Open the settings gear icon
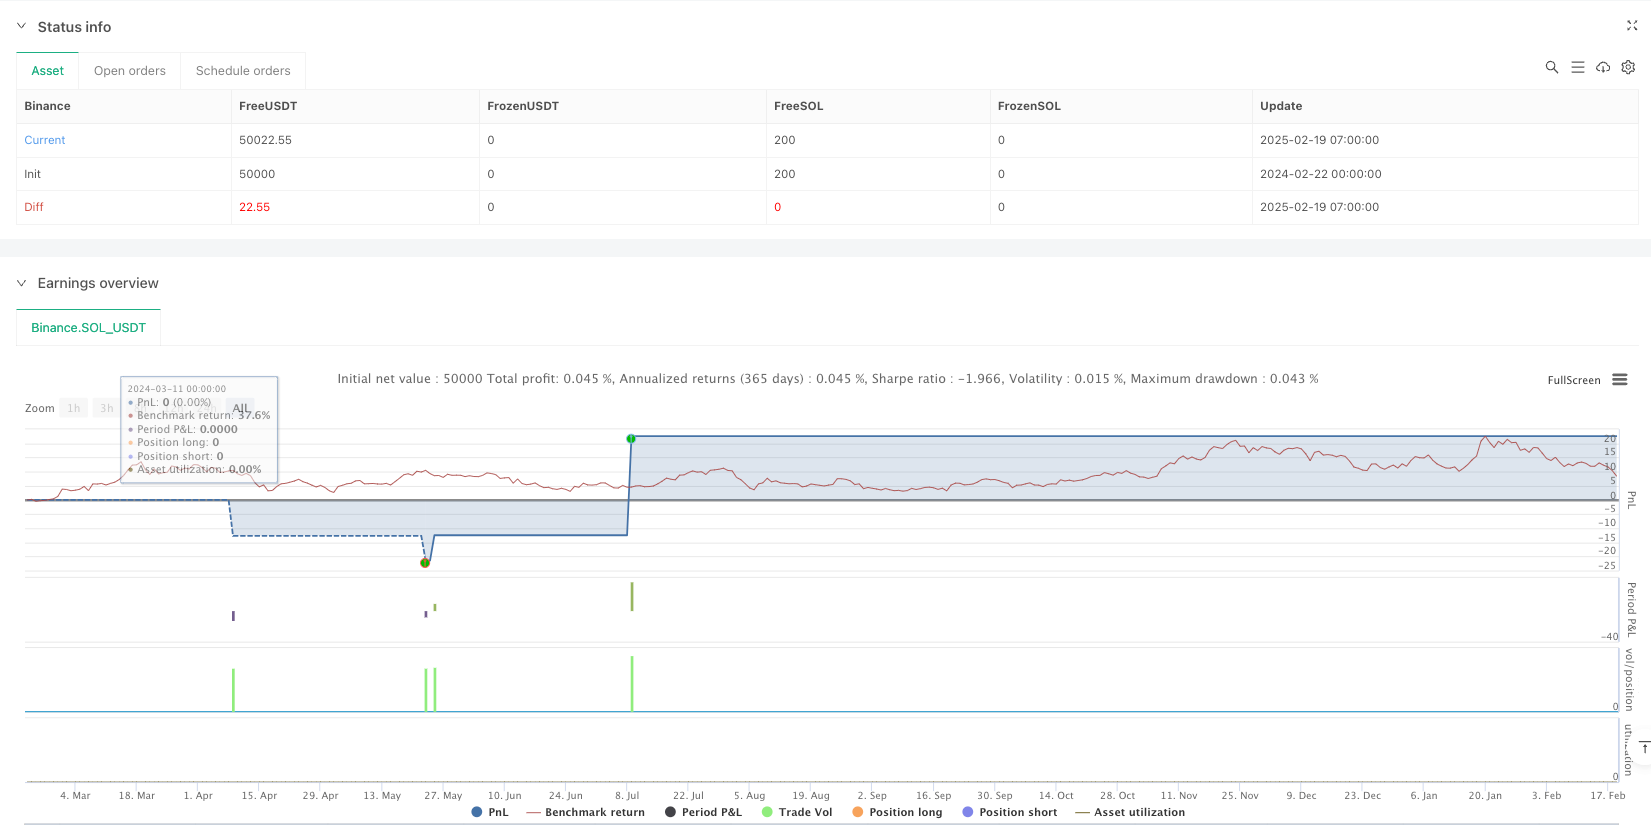Image resolution: width=1651 pixels, height=825 pixels. coord(1628,67)
